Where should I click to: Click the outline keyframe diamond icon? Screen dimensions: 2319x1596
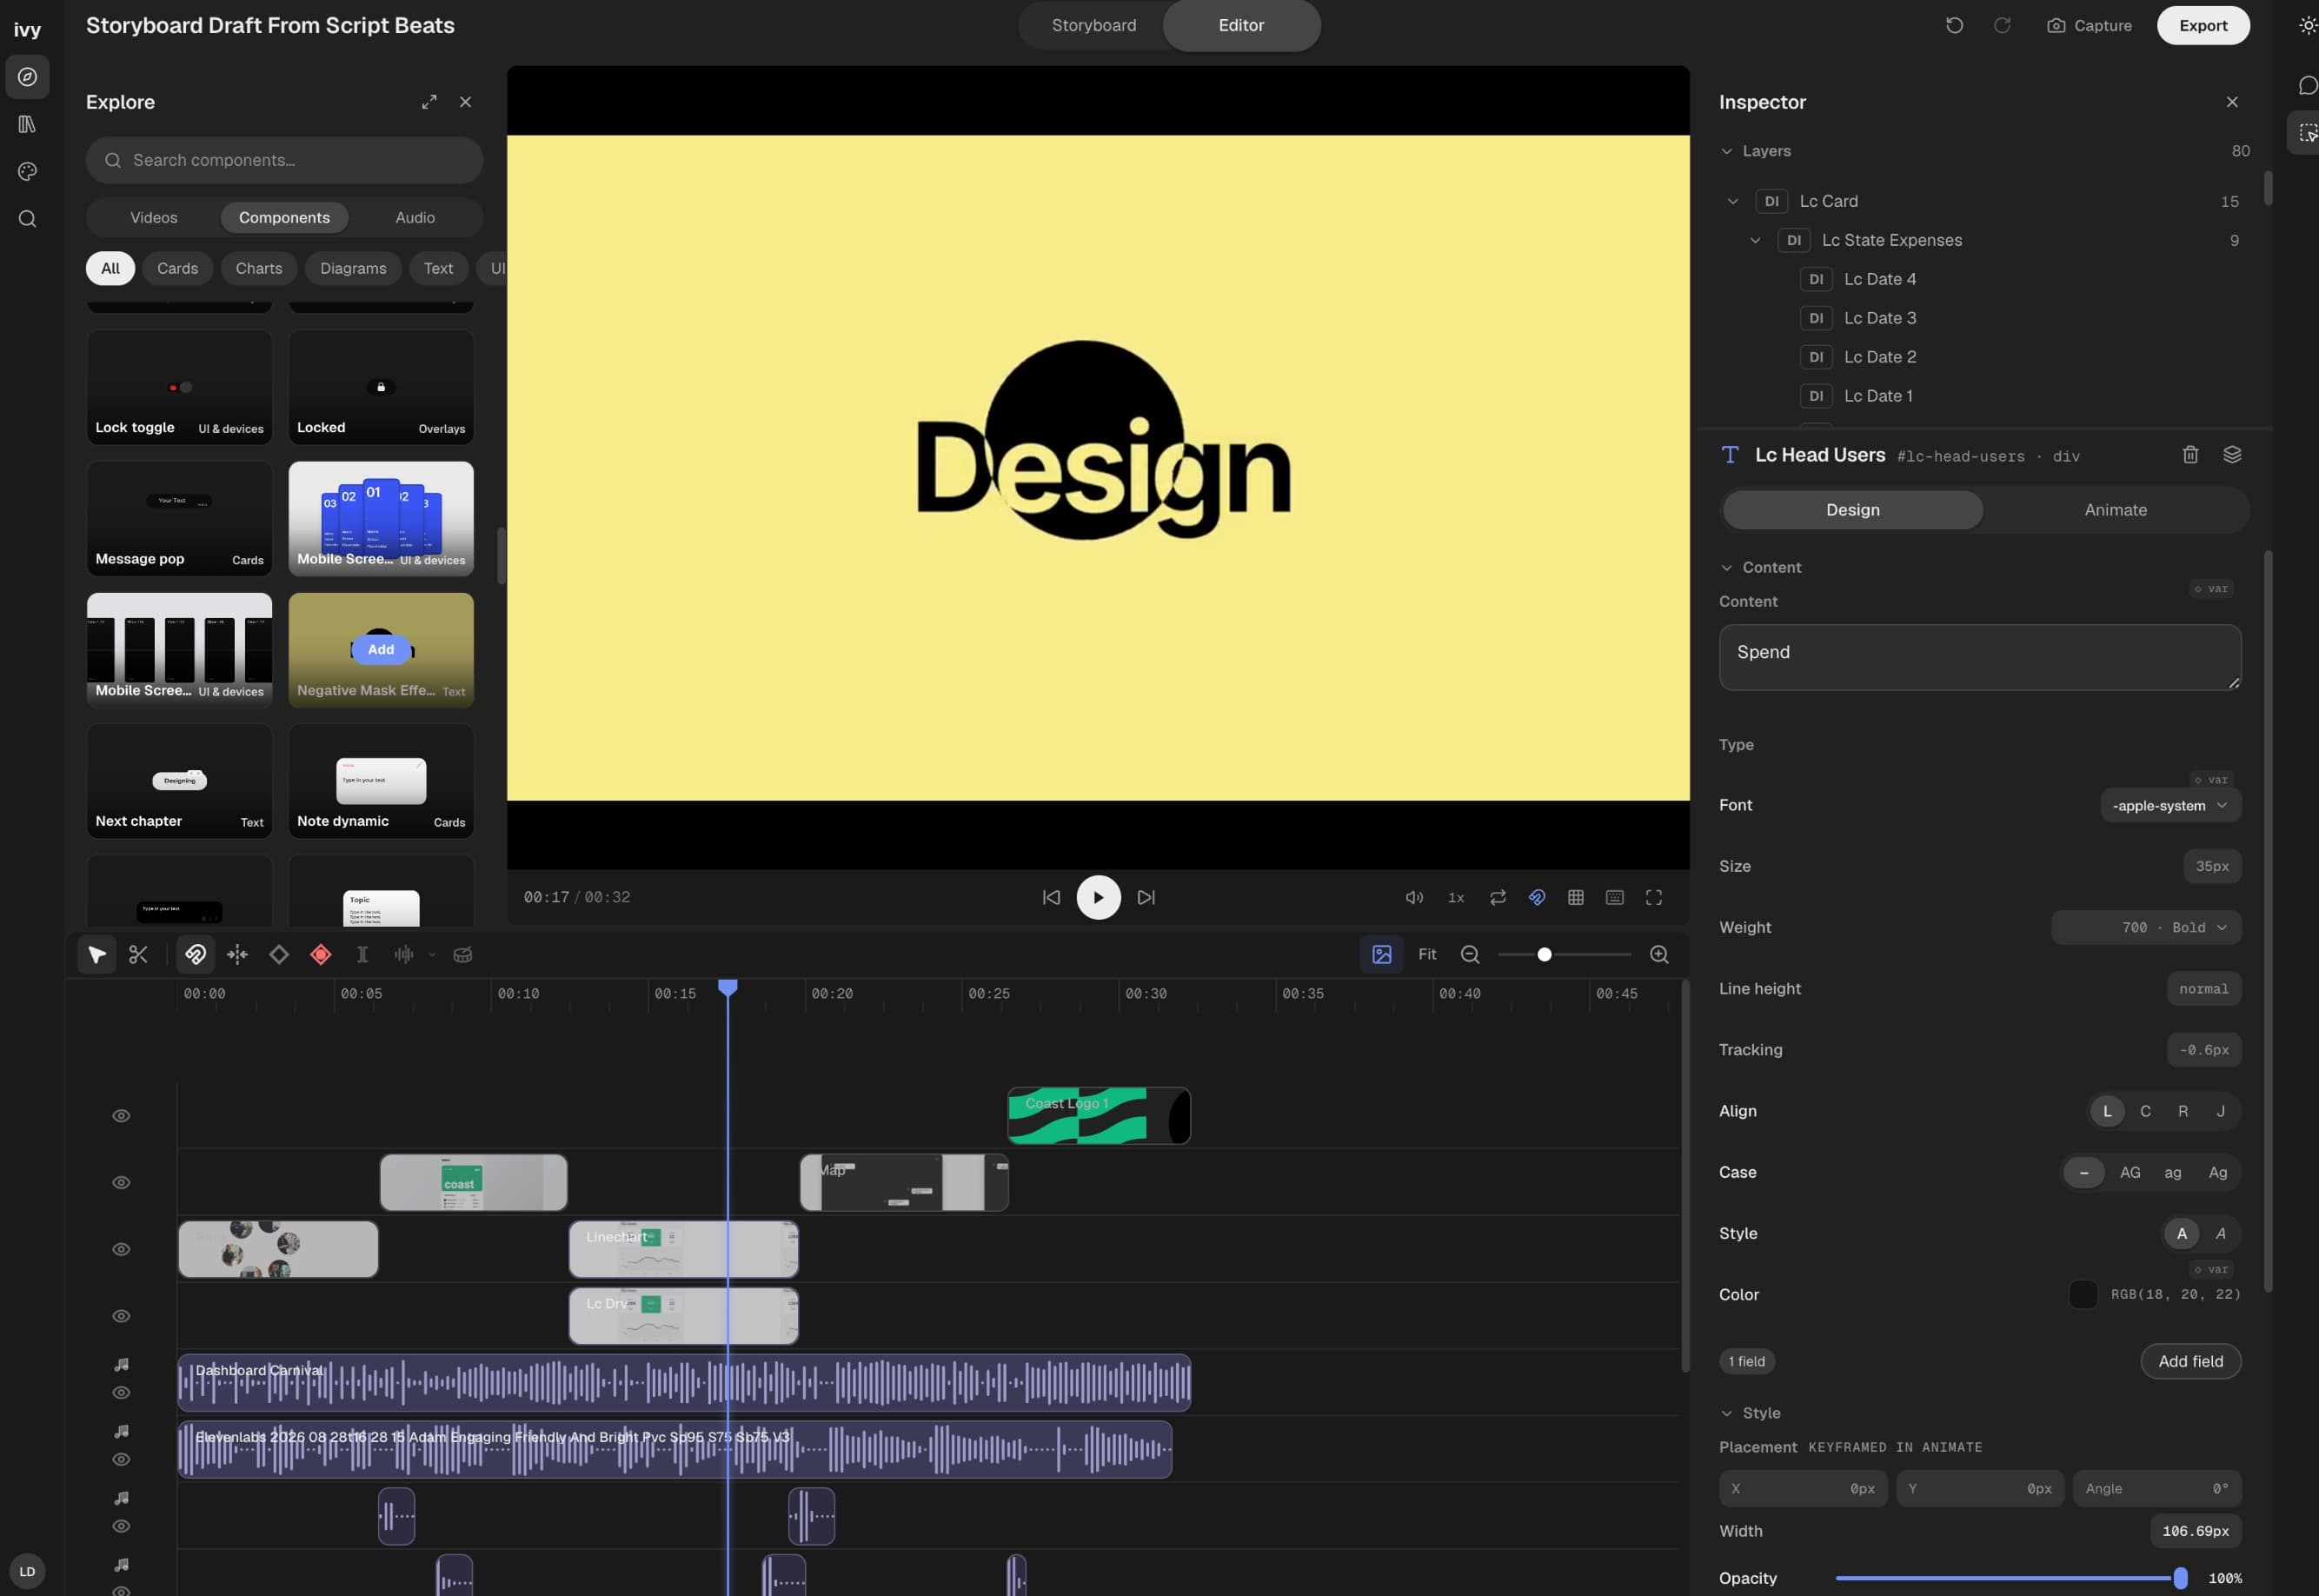click(279, 954)
